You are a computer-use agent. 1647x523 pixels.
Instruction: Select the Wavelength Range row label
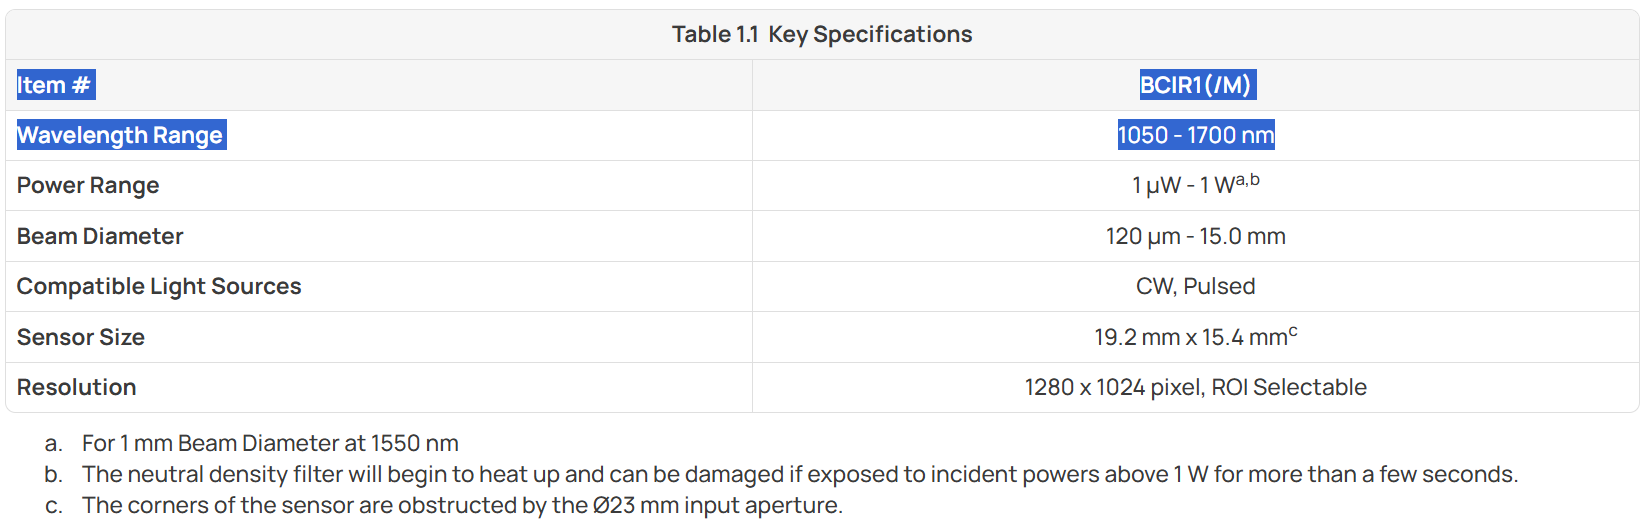121,135
